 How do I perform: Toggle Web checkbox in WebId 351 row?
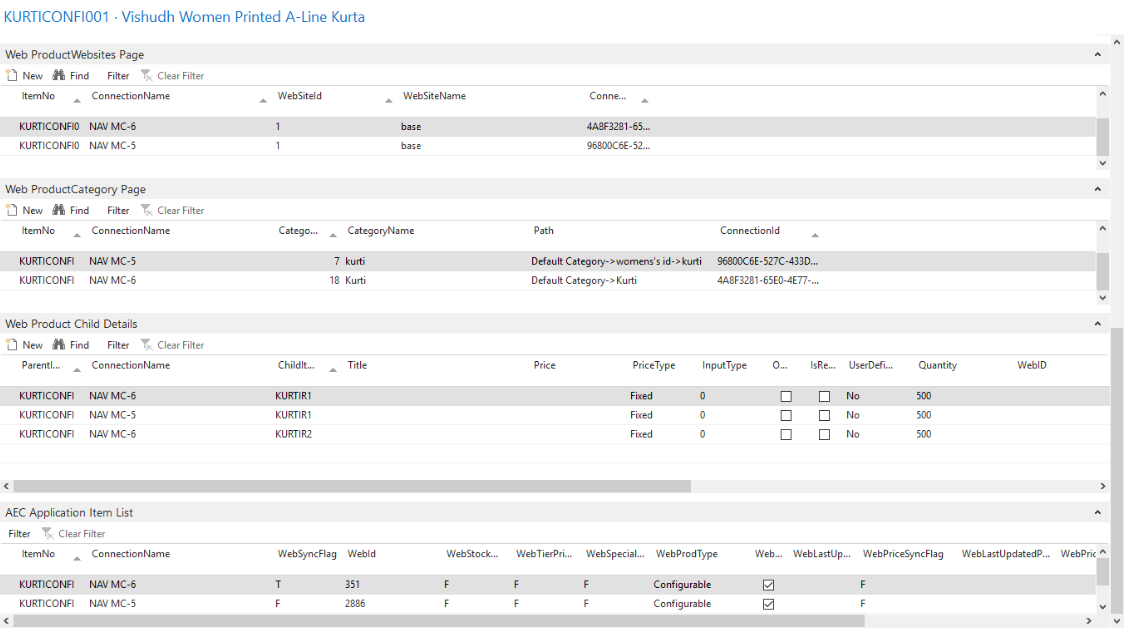pyautogui.click(x=768, y=585)
